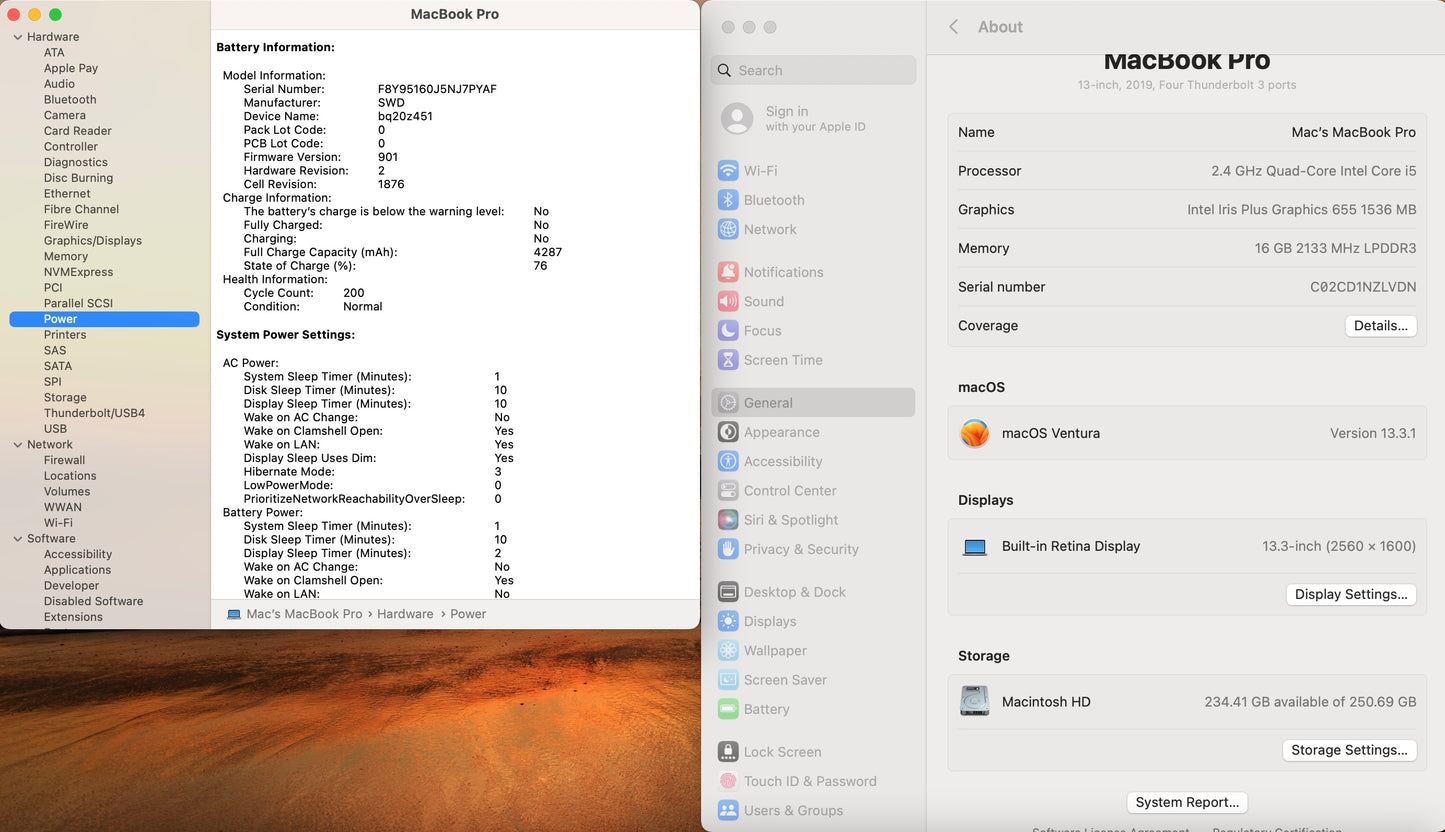
Task: Select Memory in the Hardware list
Action: (x=66, y=256)
